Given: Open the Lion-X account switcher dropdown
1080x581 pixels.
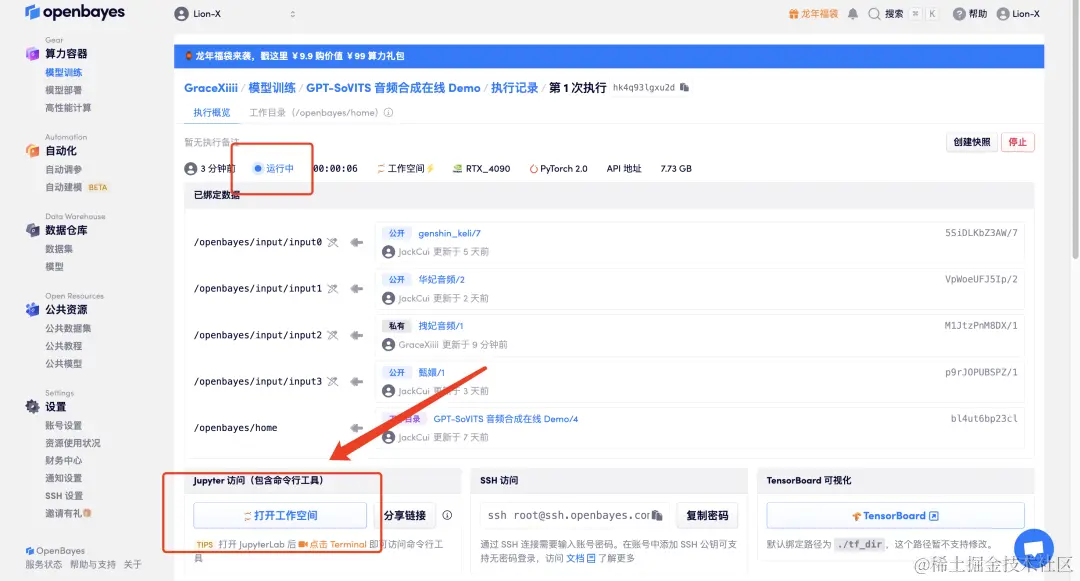Looking at the screenshot, I should pos(236,14).
